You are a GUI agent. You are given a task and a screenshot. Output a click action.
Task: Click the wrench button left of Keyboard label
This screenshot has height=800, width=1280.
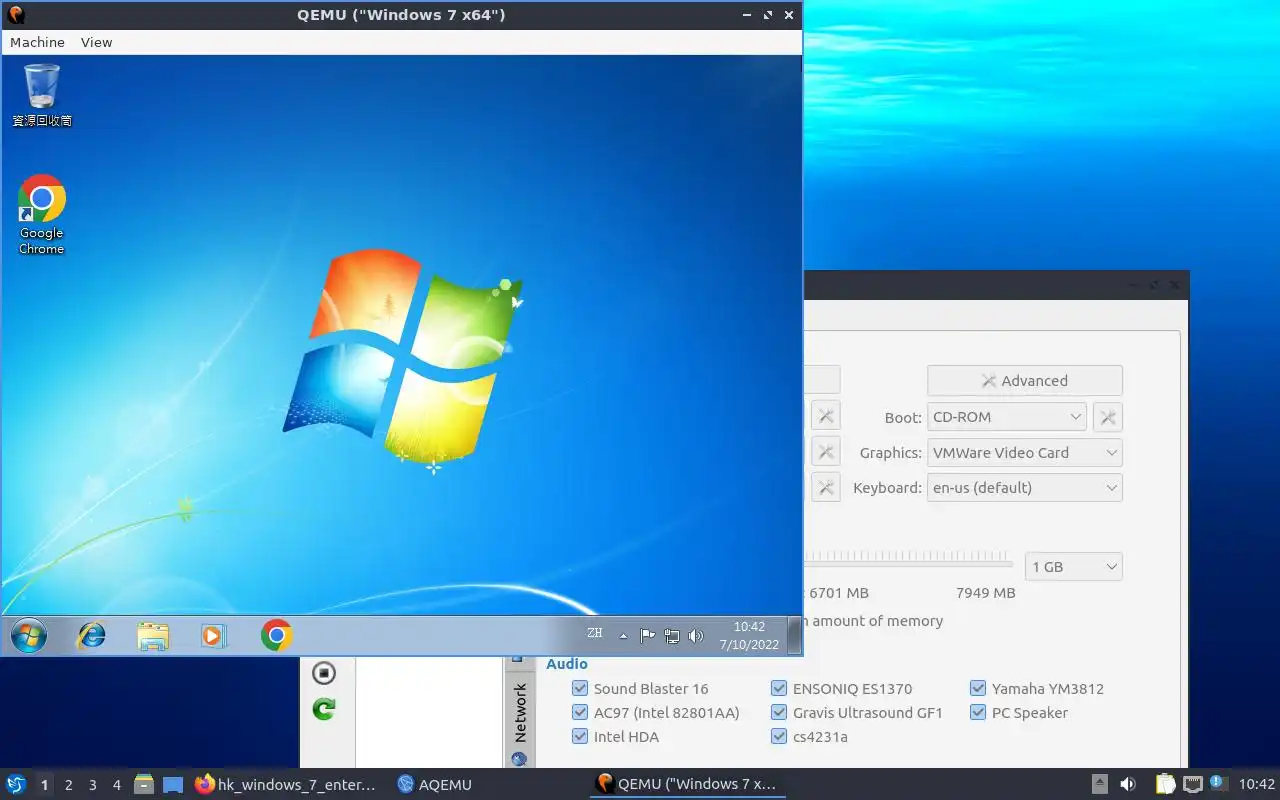click(825, 487)
